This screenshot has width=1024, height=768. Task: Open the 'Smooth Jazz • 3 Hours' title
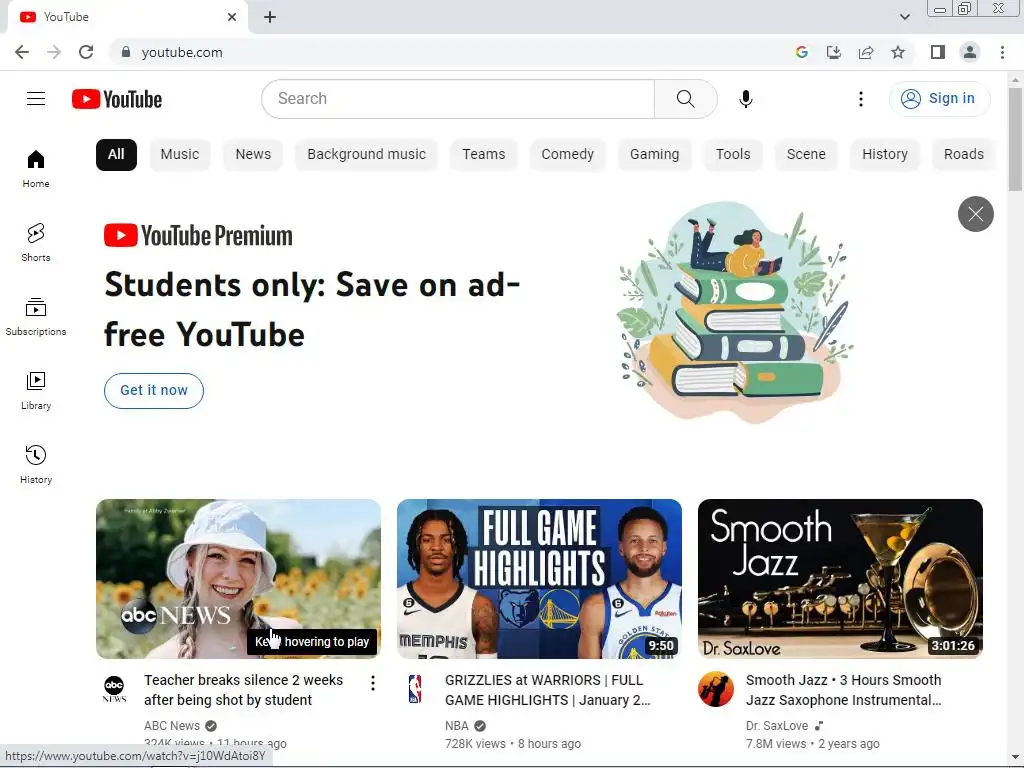click(844, 690)
